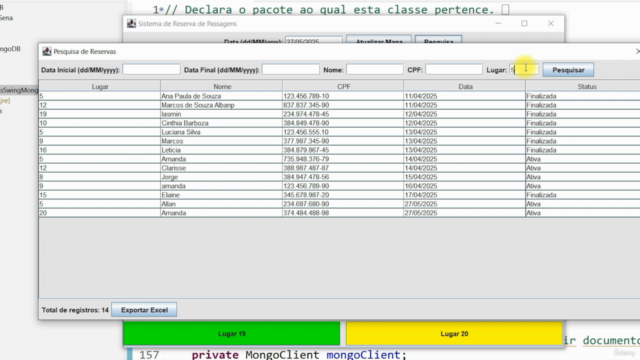Click CPF cell 735.948.376-79
Screen dimensions: 640x360
pos(343,159)
